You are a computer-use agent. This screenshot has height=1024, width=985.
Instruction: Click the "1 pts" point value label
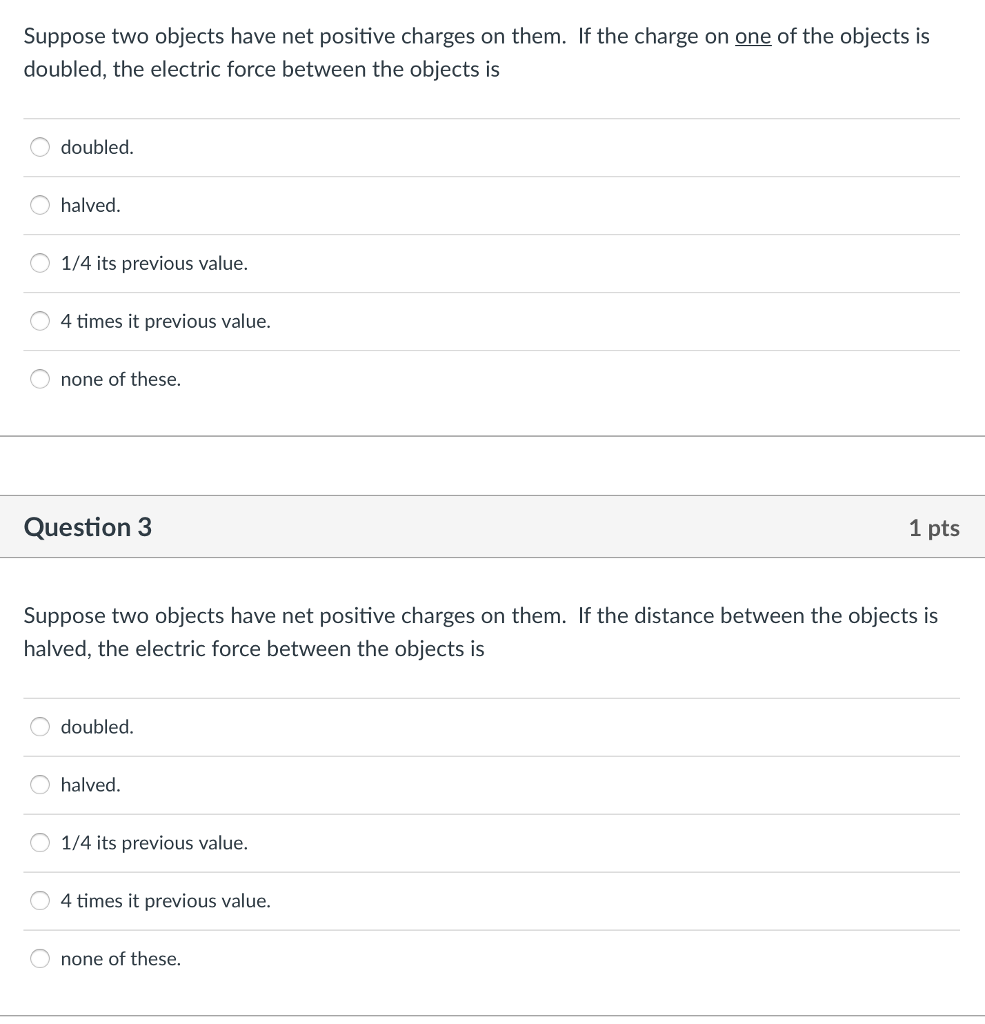pos(933,528)
